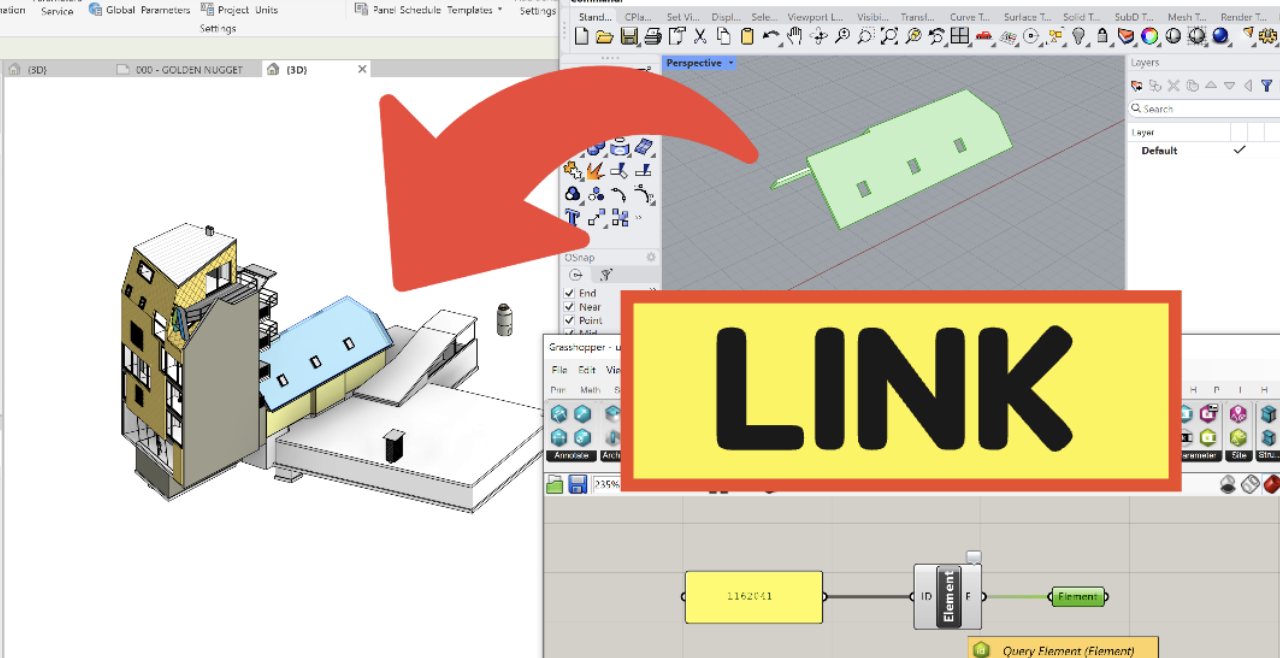Click the Undo arrow icon in Rhino
Image resolution: width=1280 pixels, height=658 pixels.
(770, 37)
